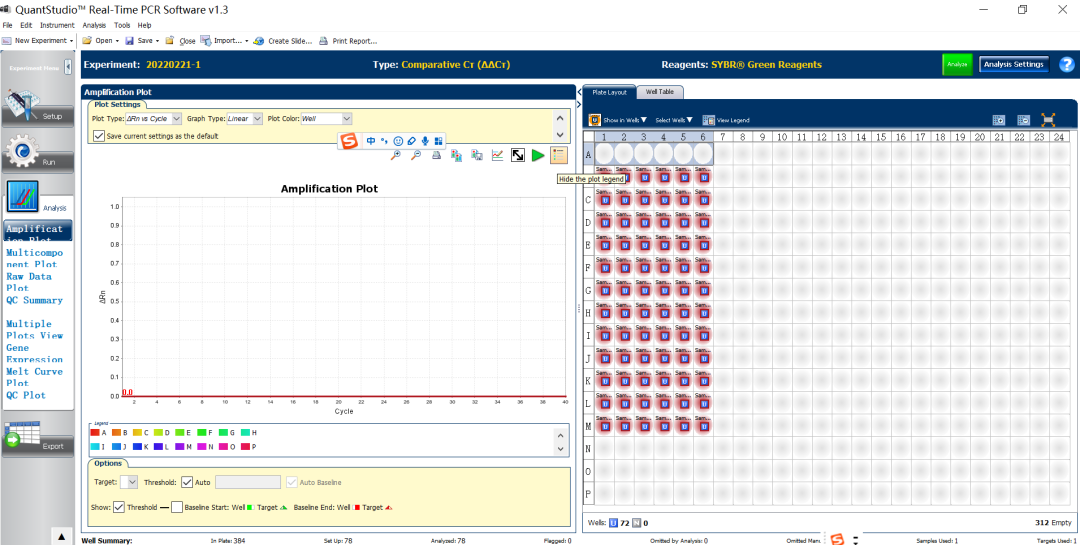The width and height of the screenshot is (1080, 545).
Task: Open the Sogou toolbox grid icon
Action: (439, 141)
